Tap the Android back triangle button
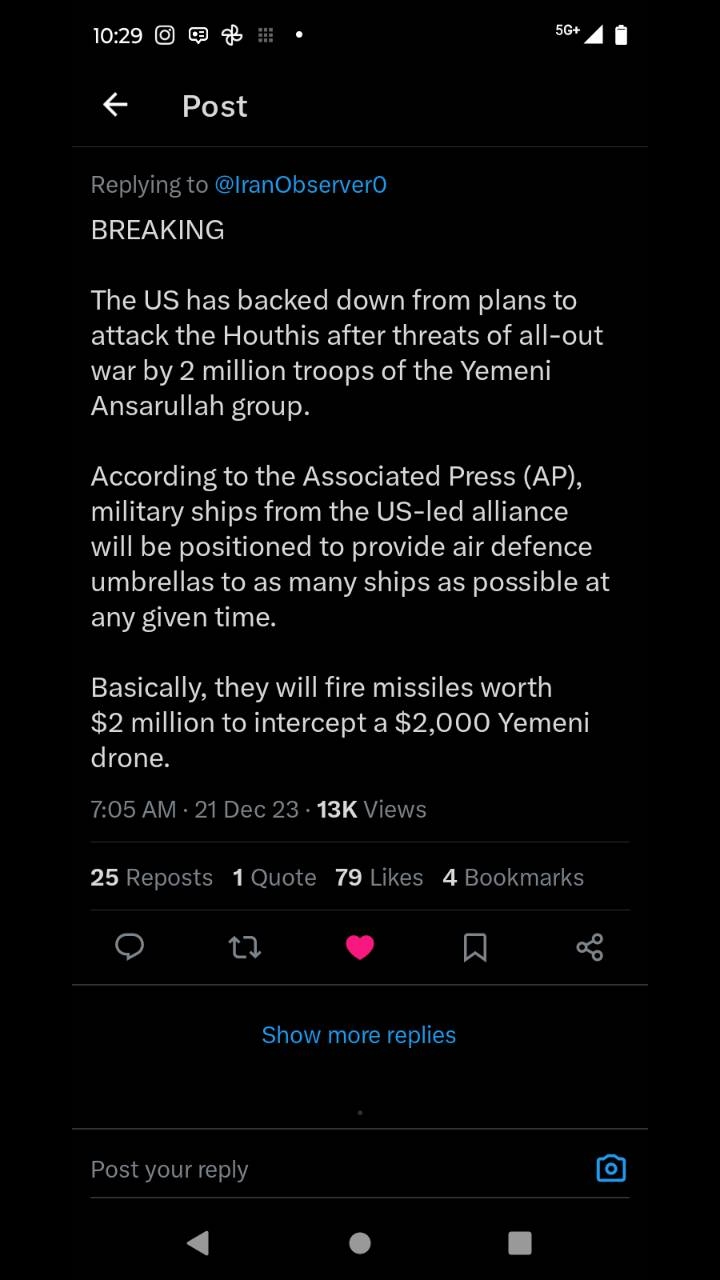 (x=198, y=1243)
